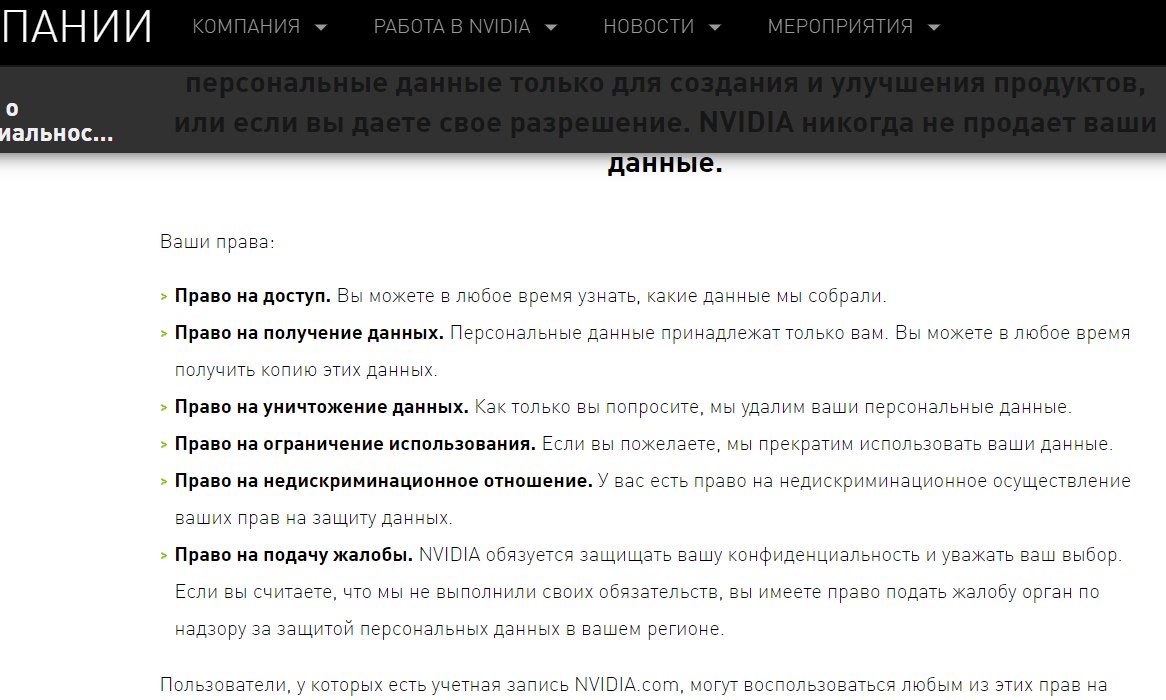Open the РАБОТА В NVIDIA menu
Screen dimensions: 1166x700
click(x=451, y=27)
